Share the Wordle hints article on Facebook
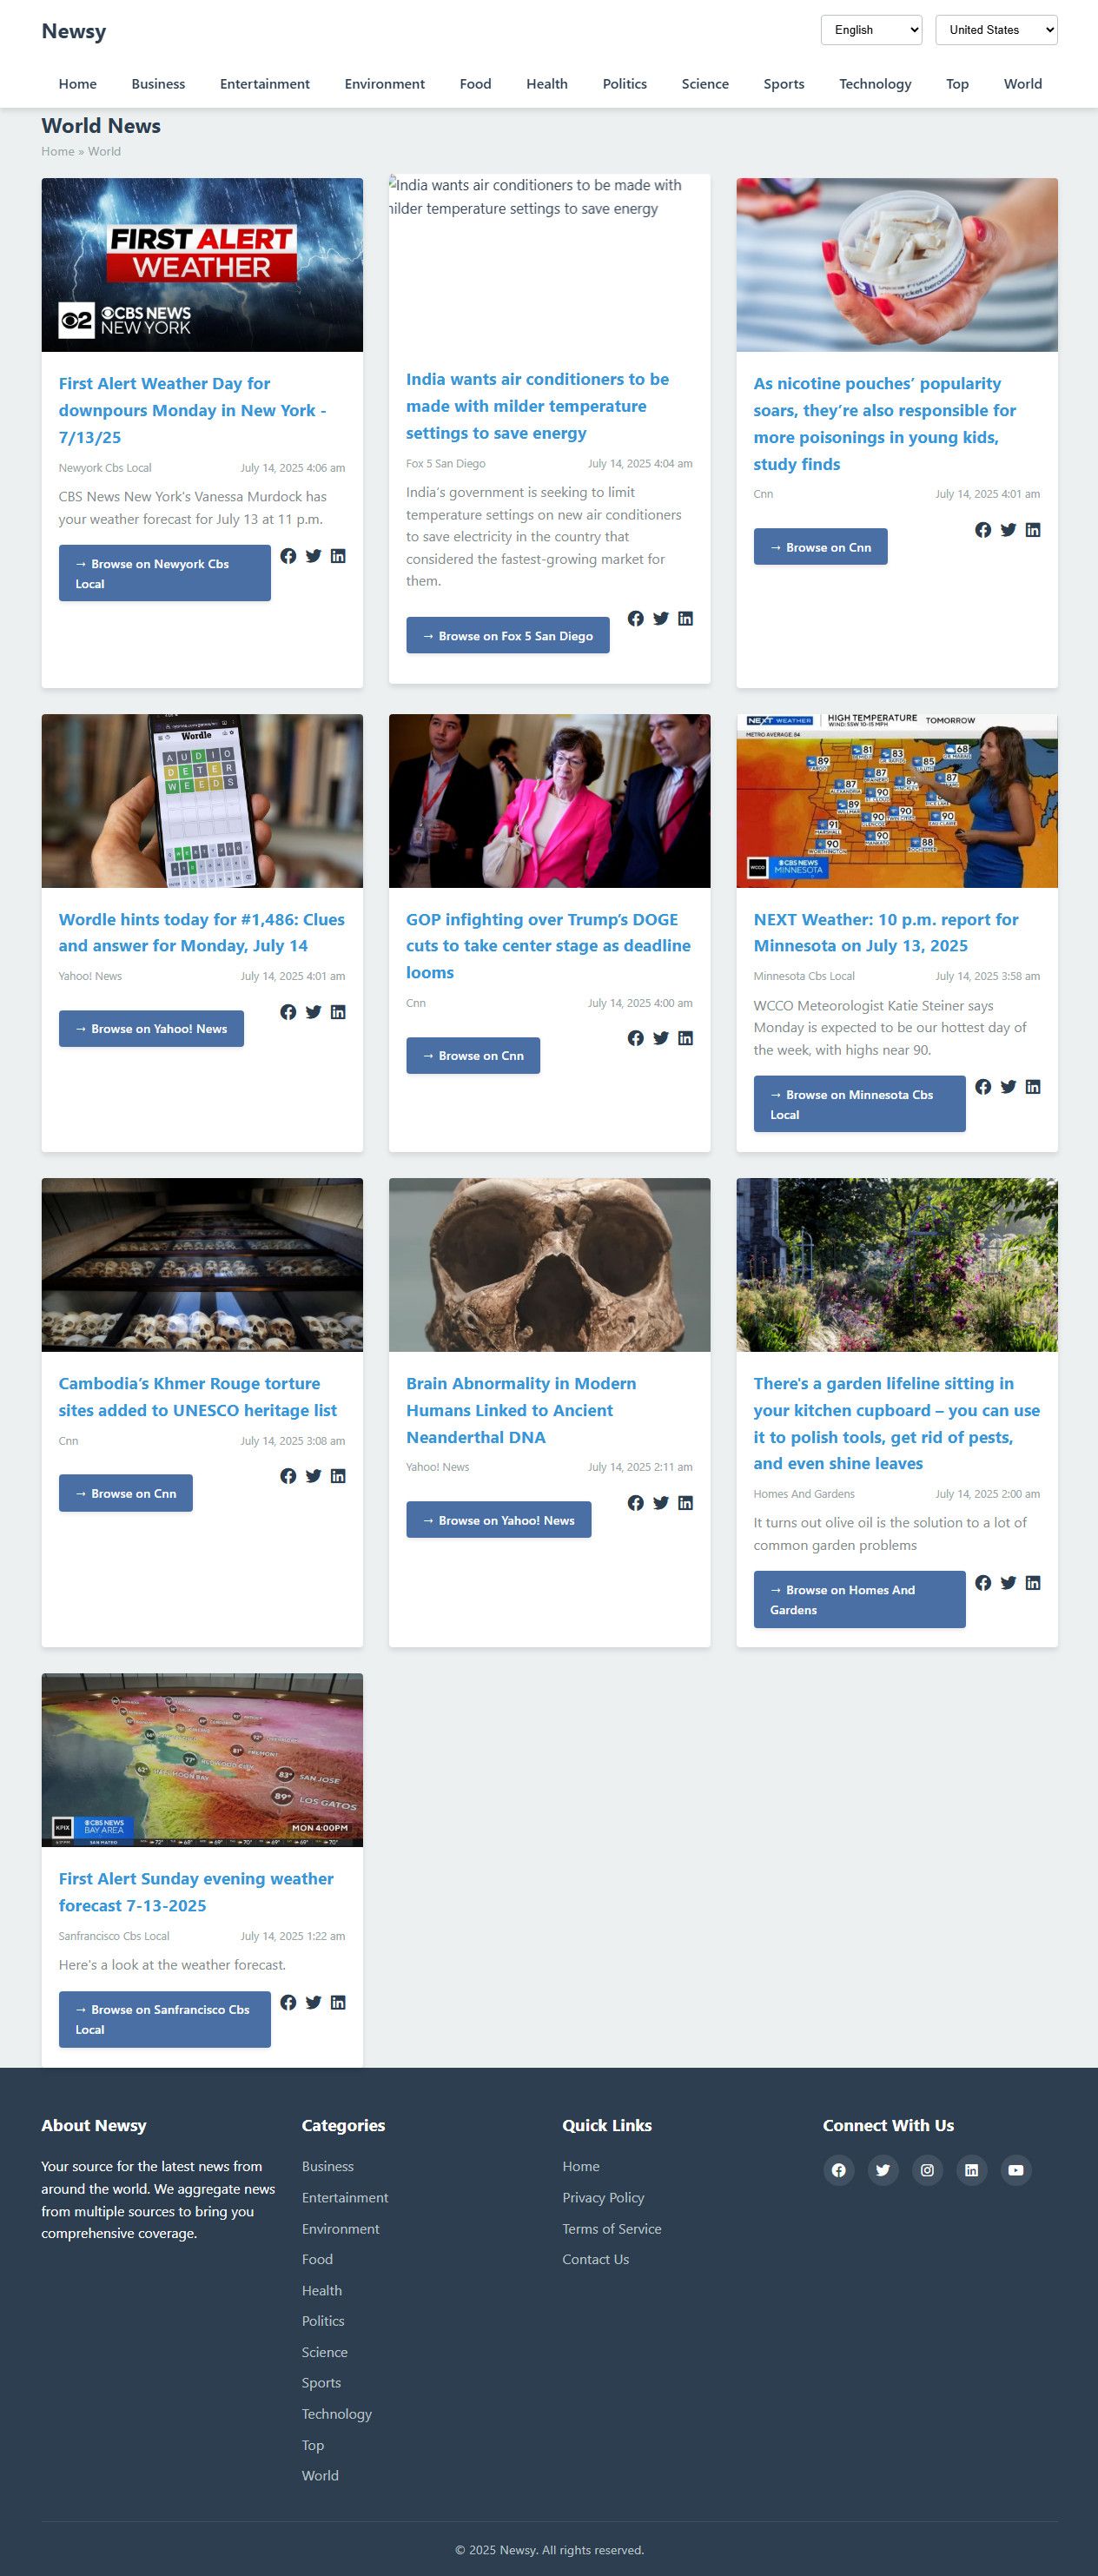The image size is (1098, 2576). point(288,1012)
